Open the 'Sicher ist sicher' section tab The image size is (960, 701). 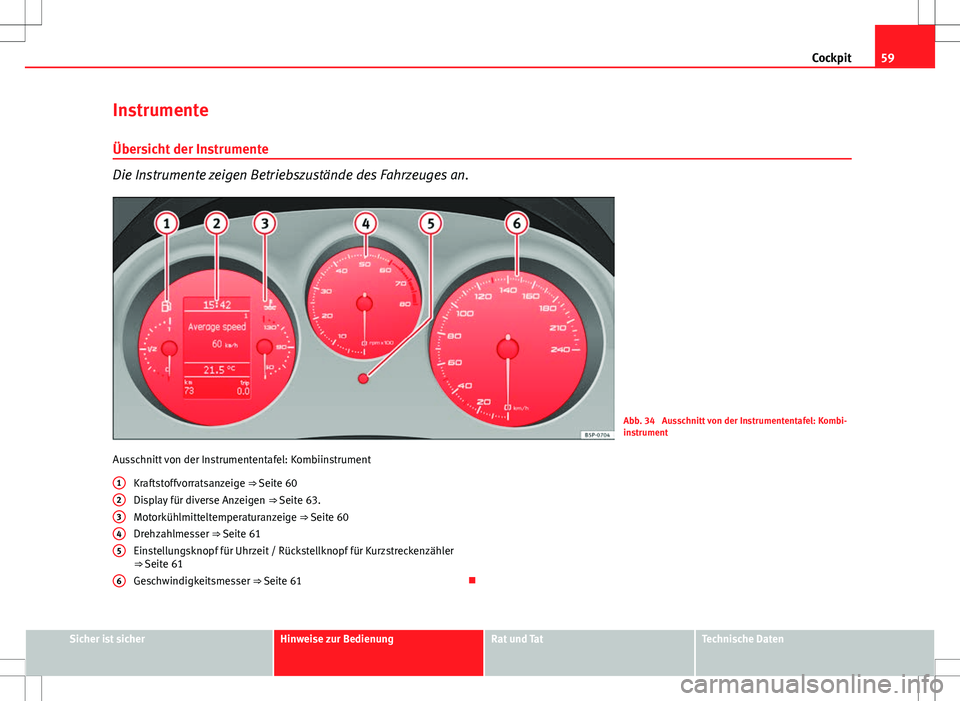coord(149,652)
